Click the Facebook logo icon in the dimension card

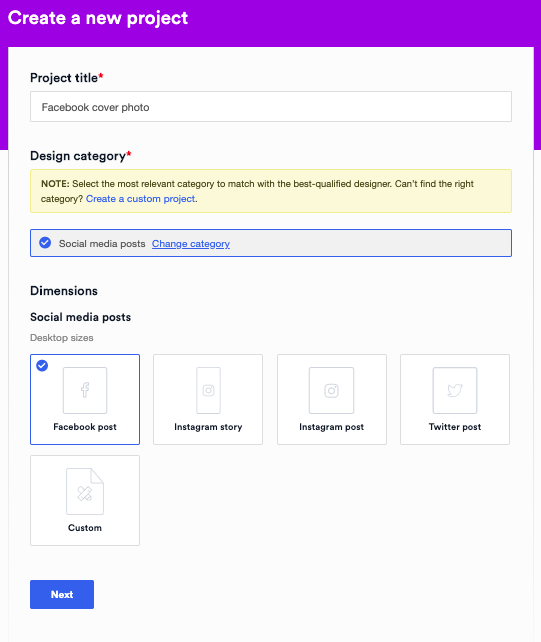85,390
